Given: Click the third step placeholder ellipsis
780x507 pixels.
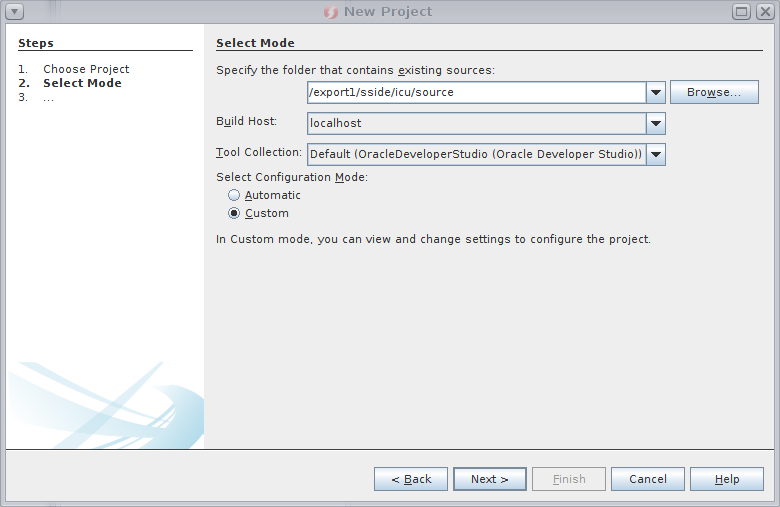Looking at the screenshot, I should pyautogui.click(x=48, y=97).
